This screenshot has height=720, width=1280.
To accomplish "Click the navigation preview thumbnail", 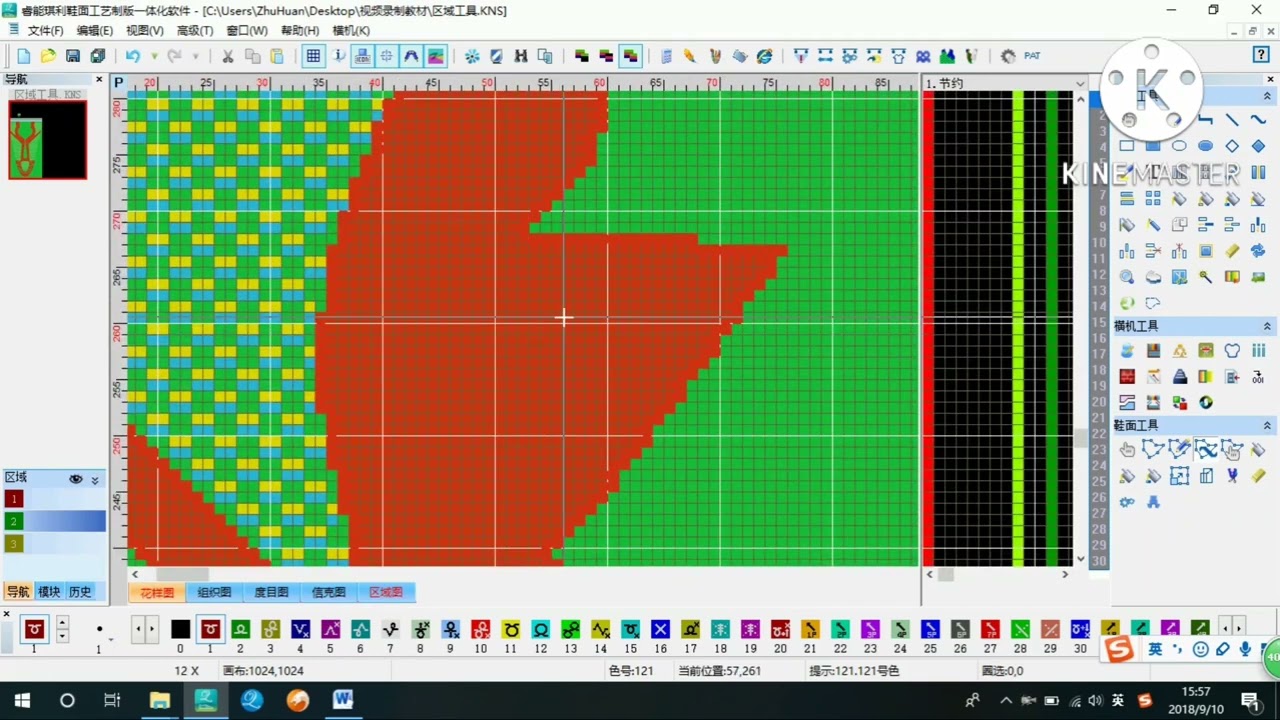I will point(47,140).
